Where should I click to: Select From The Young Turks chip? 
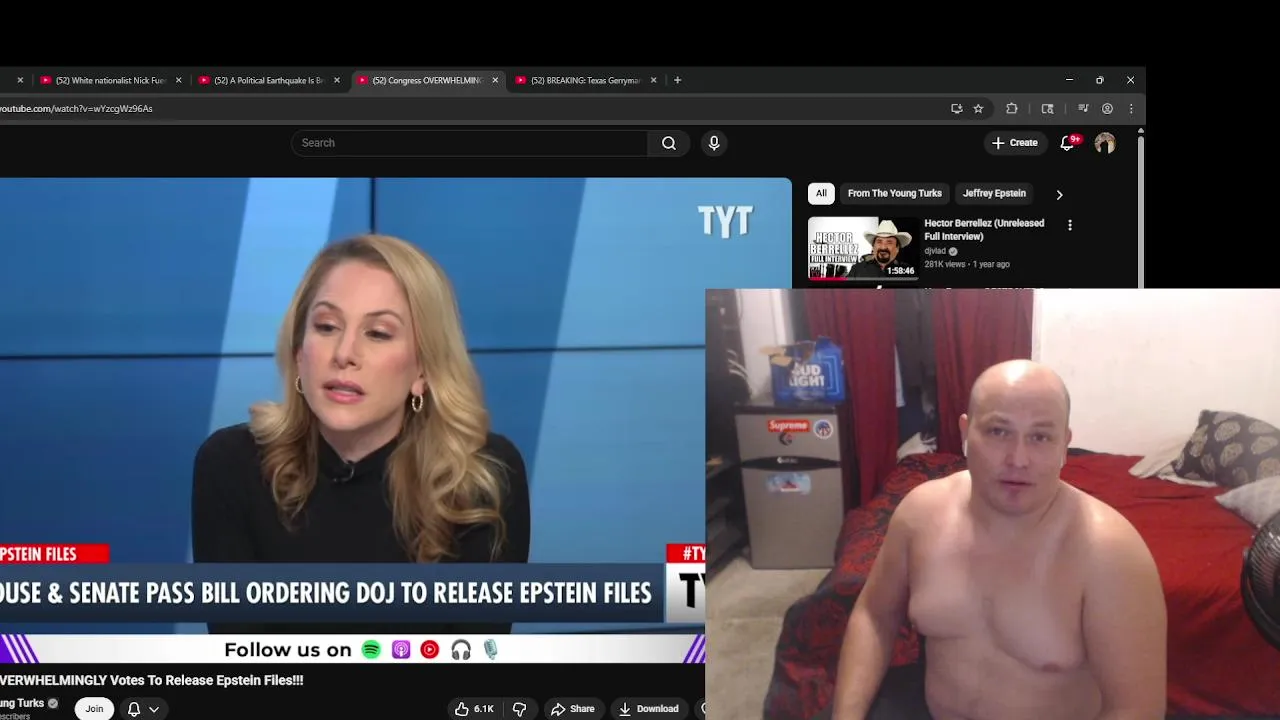click(895, 193)
